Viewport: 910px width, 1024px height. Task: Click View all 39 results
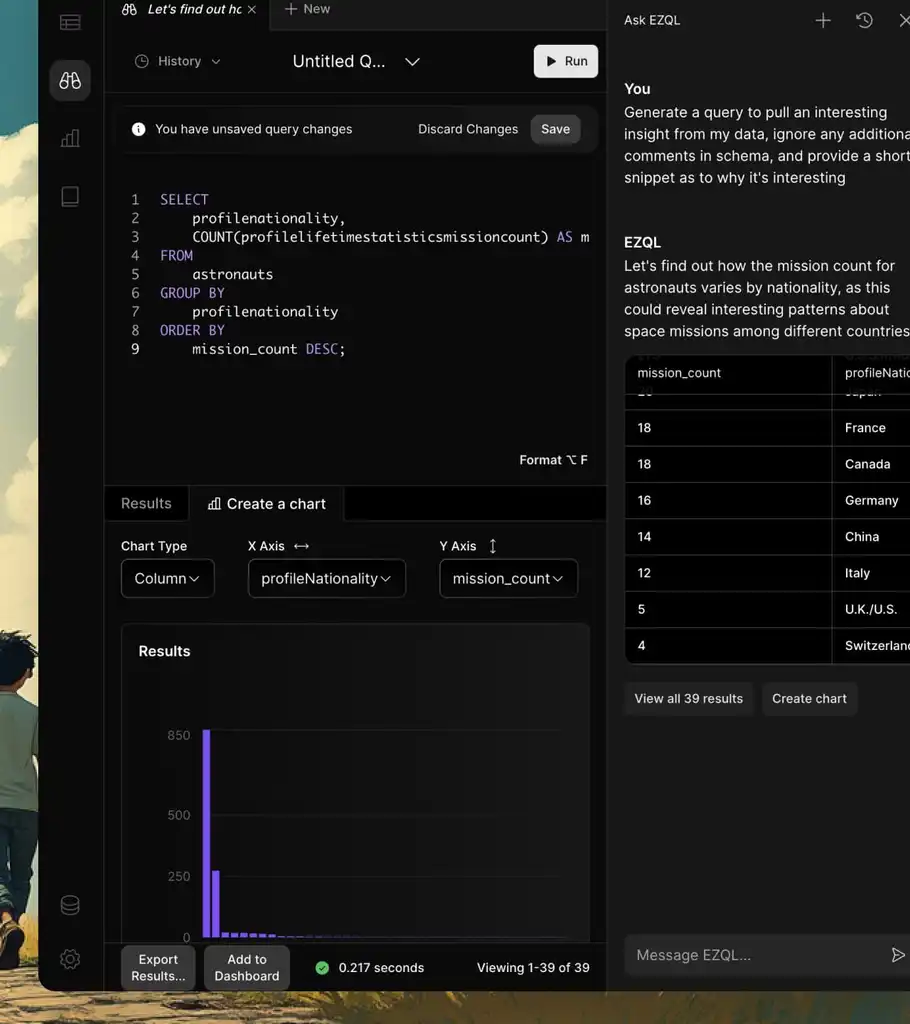coord(688,698)
